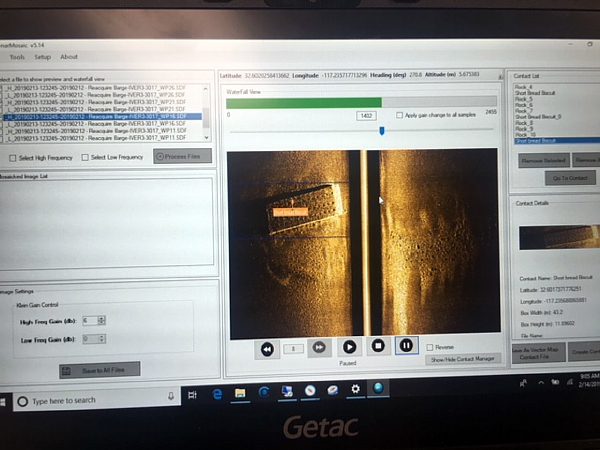
Task: Click Save As Vector Map Contact File
Action: [x=538, y=353]
